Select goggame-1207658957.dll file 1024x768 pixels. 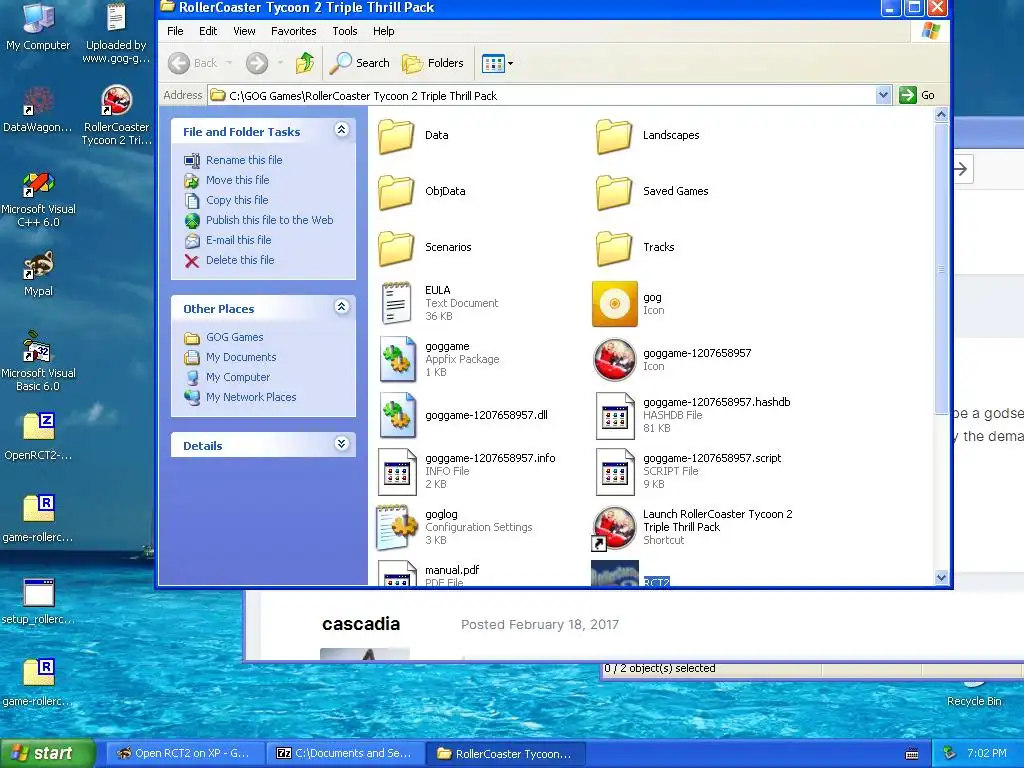click(x=463, y=415)
